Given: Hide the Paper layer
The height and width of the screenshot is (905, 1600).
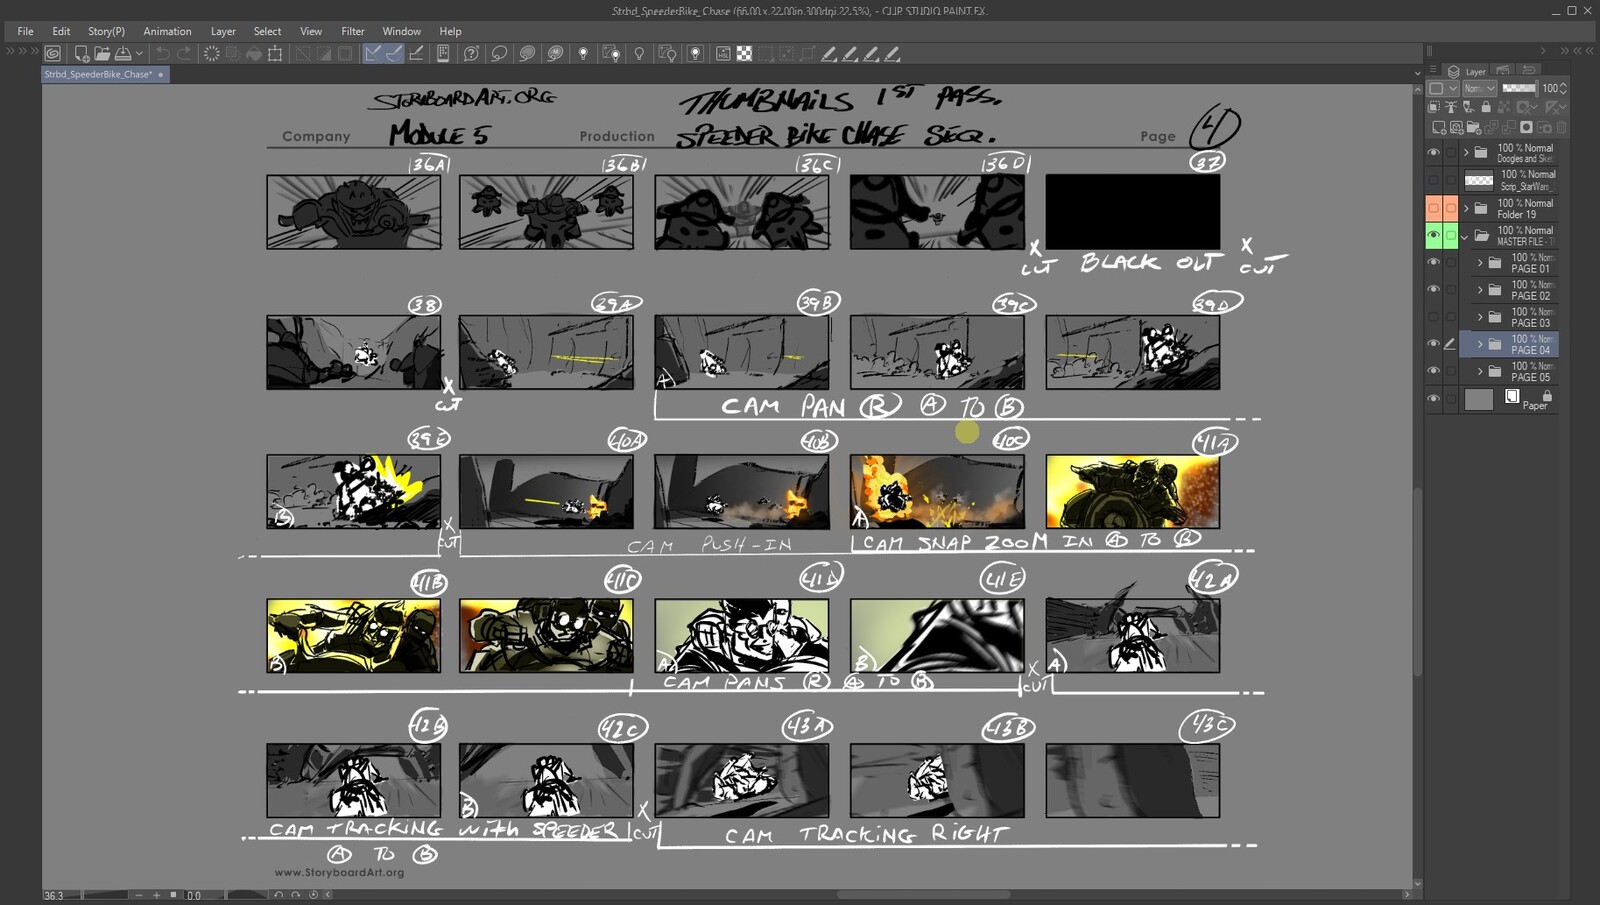Looking at the screenshot, I should coord(1434,399).
